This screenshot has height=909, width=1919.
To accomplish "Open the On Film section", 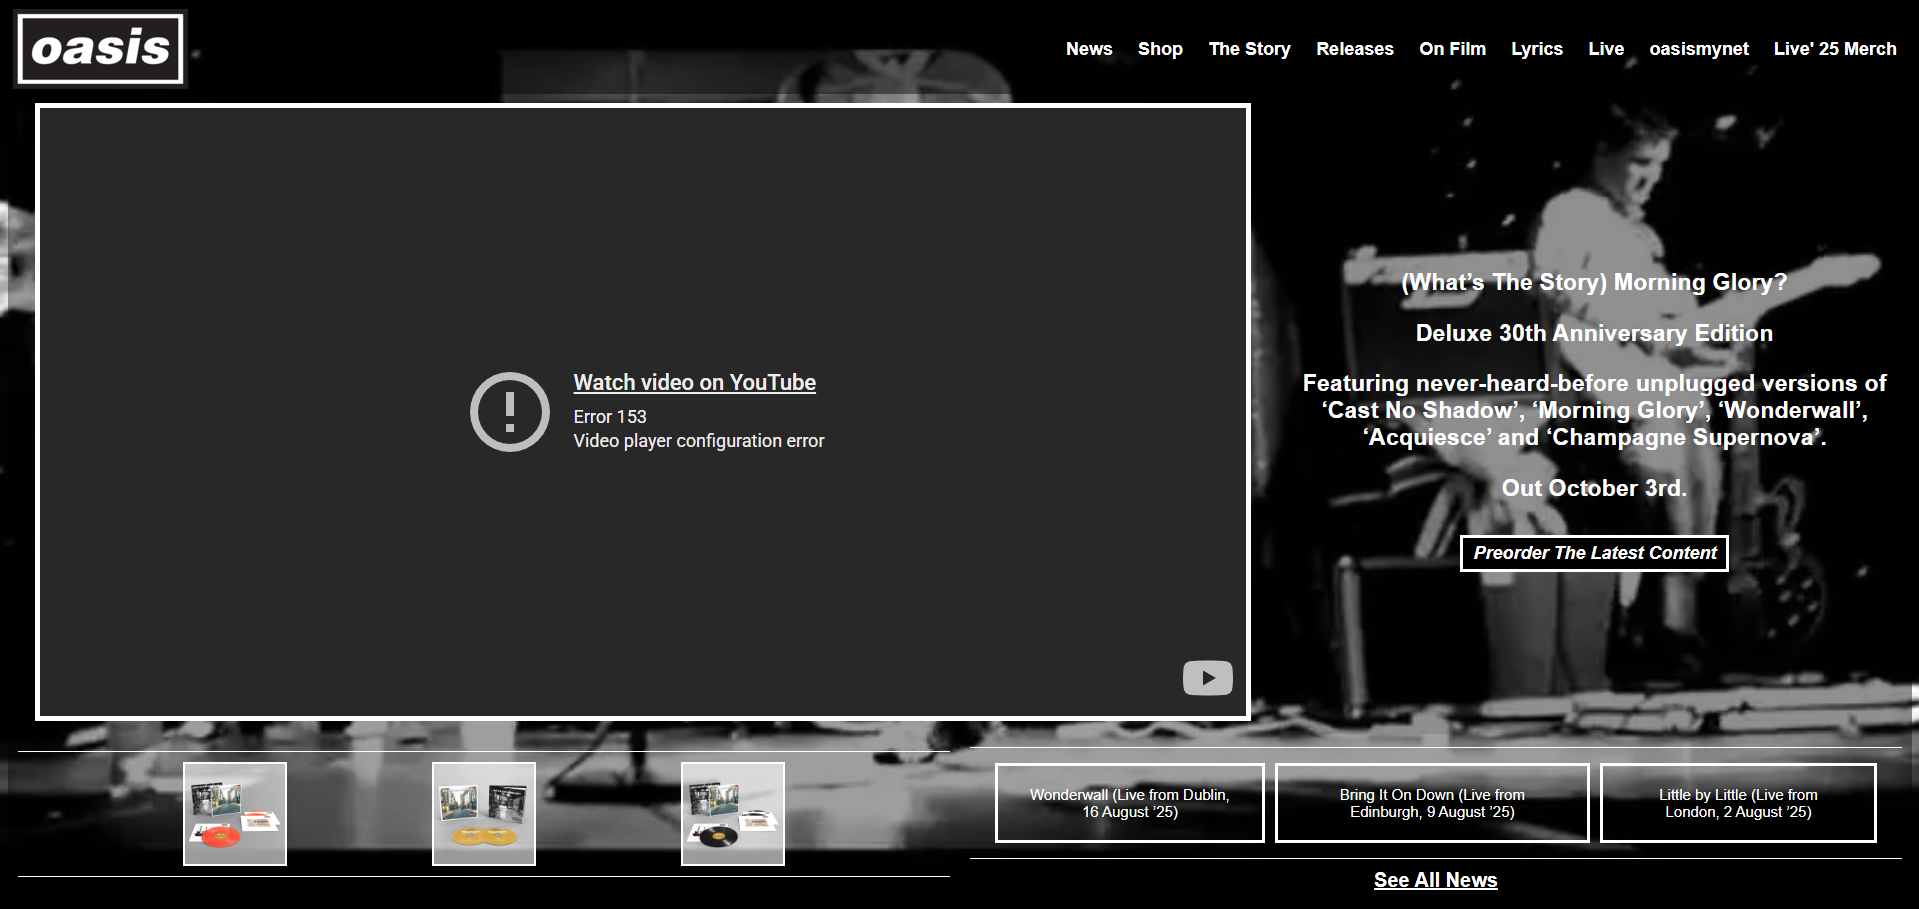I will (1452, 48).
